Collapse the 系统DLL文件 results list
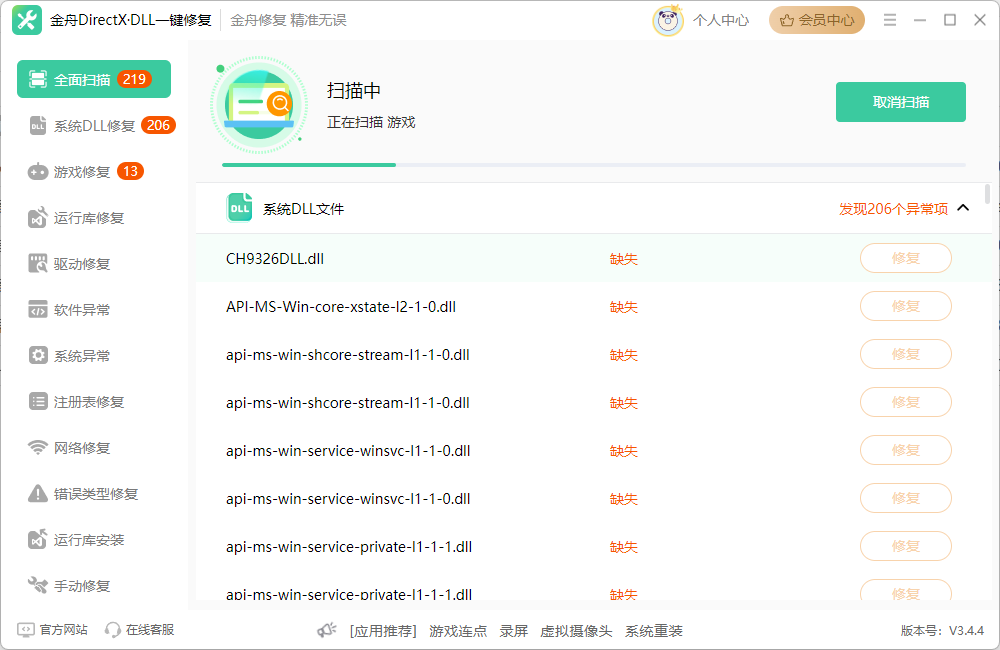Image resolution: width=1000 pixels, height=650 pixels. pyautogui.click(x=963, y=207)
